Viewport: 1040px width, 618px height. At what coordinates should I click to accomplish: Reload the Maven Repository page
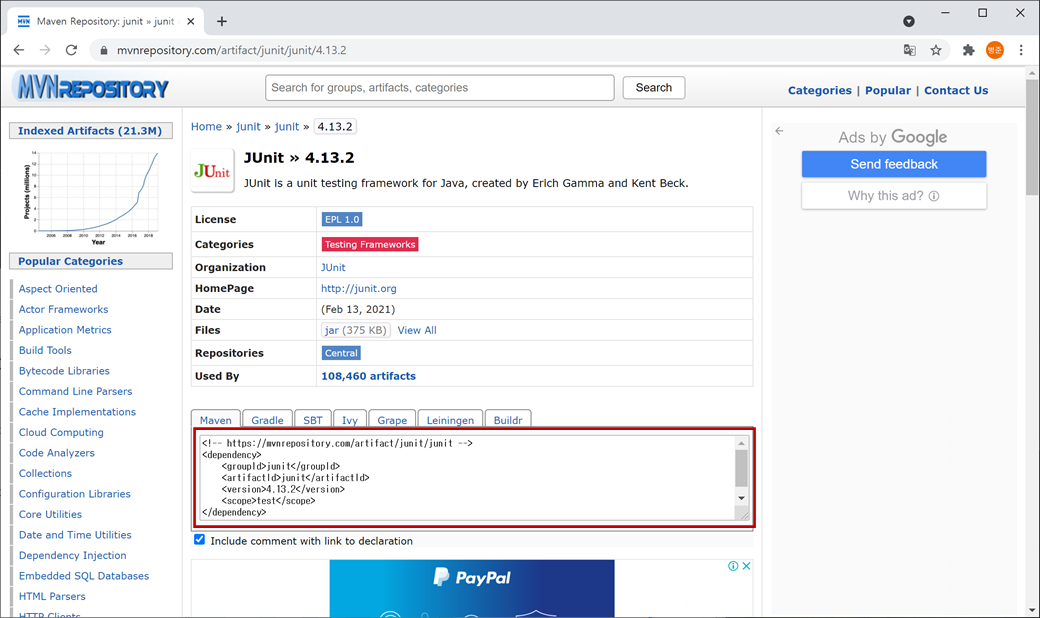tap(72, 50)
